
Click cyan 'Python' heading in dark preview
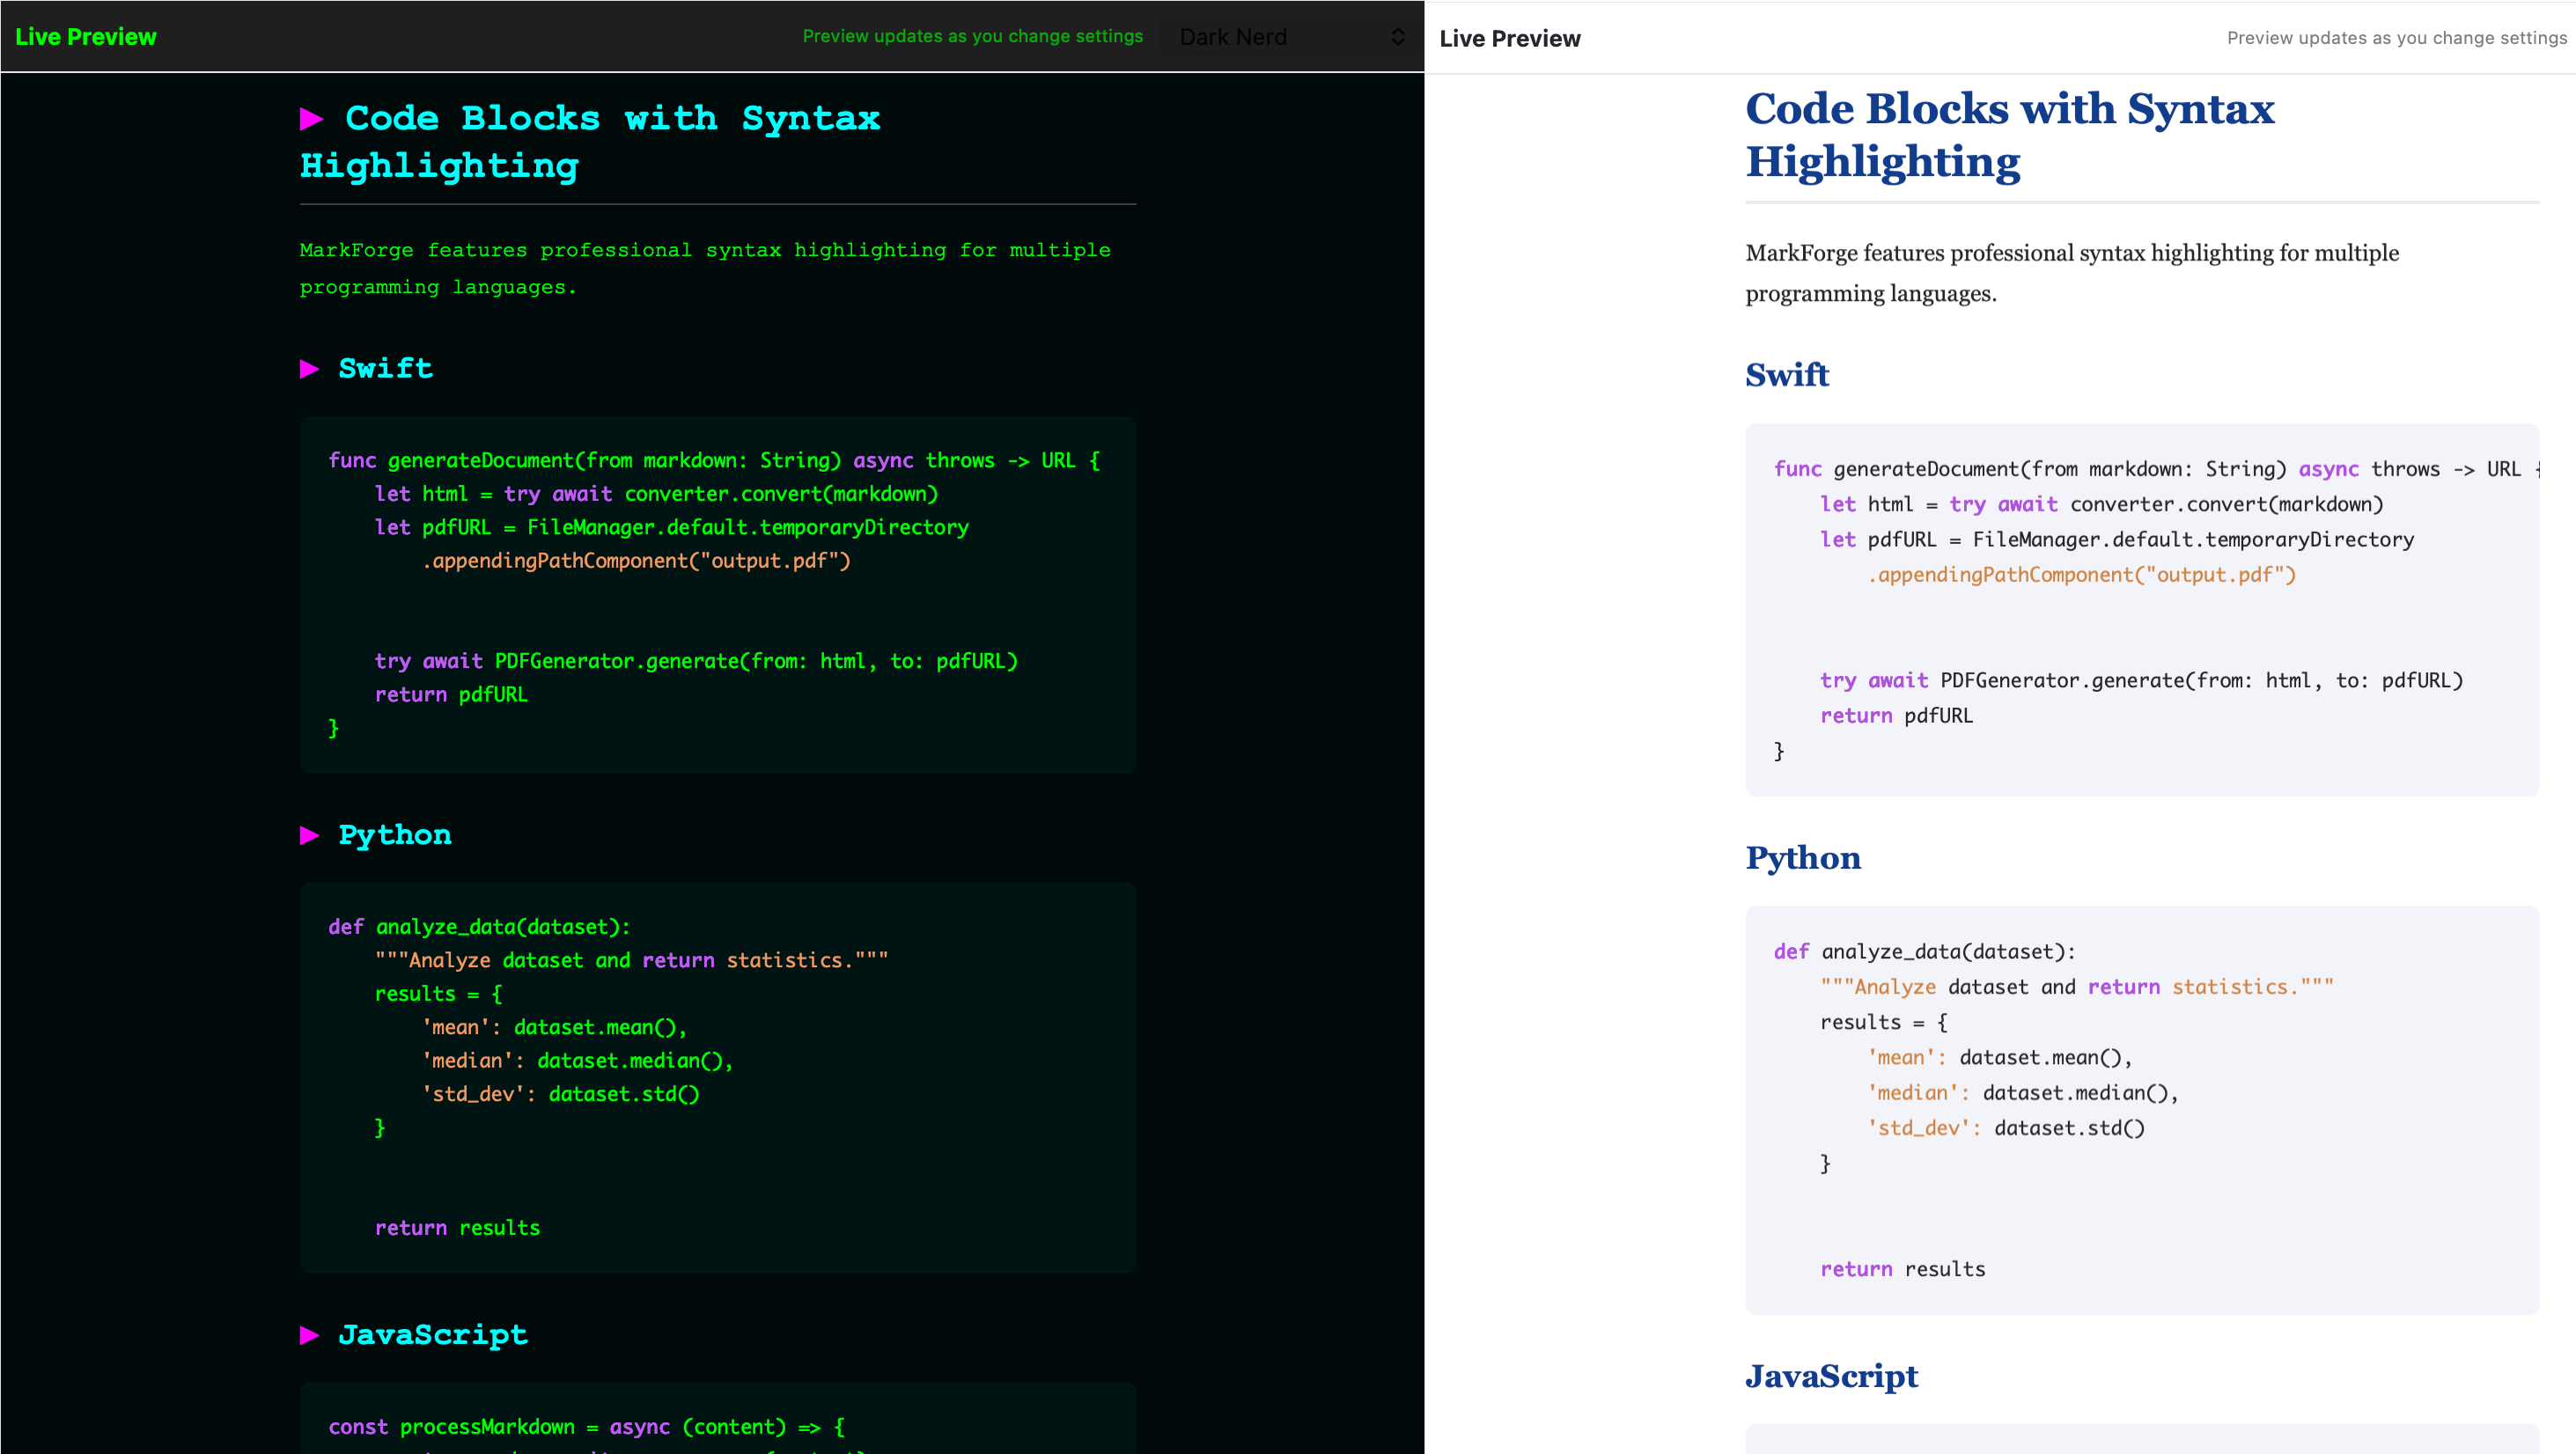coord(394,835)
